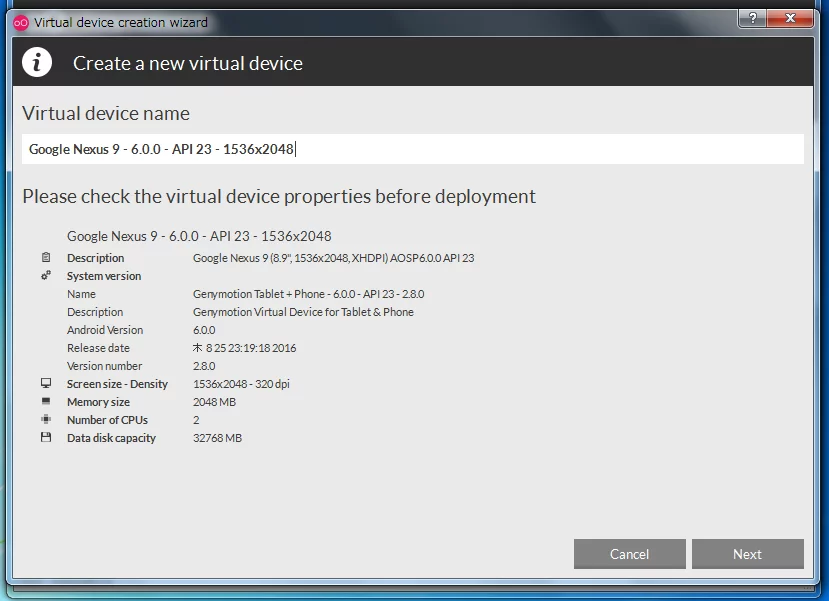This screenshot has height=601, width=829.
Task: Click the monitor icon beside Screen size - Density
Action: coord(46,384)
